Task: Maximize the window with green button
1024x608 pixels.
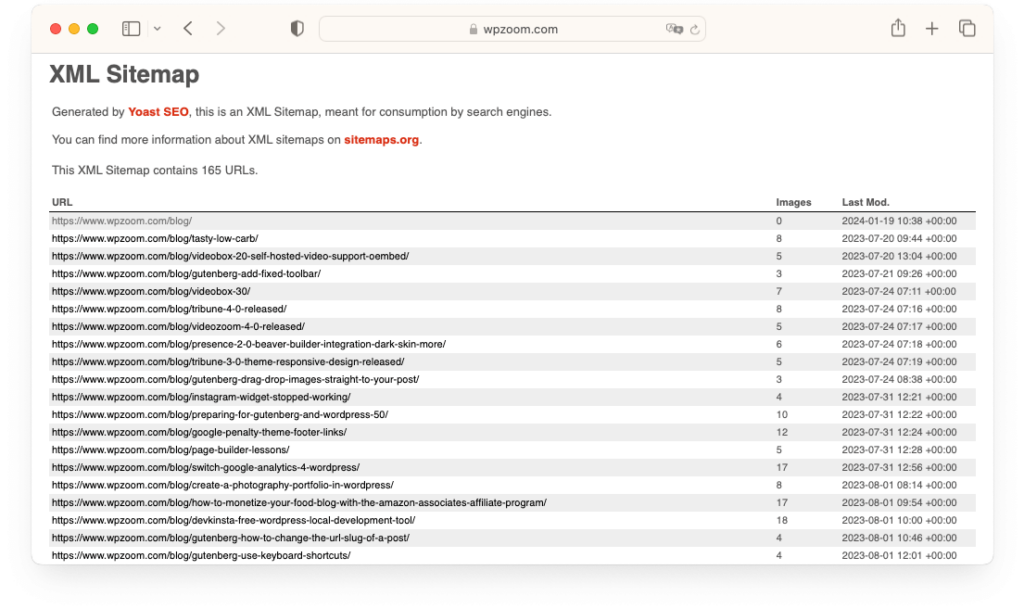Action: click(x=93, y=29)
